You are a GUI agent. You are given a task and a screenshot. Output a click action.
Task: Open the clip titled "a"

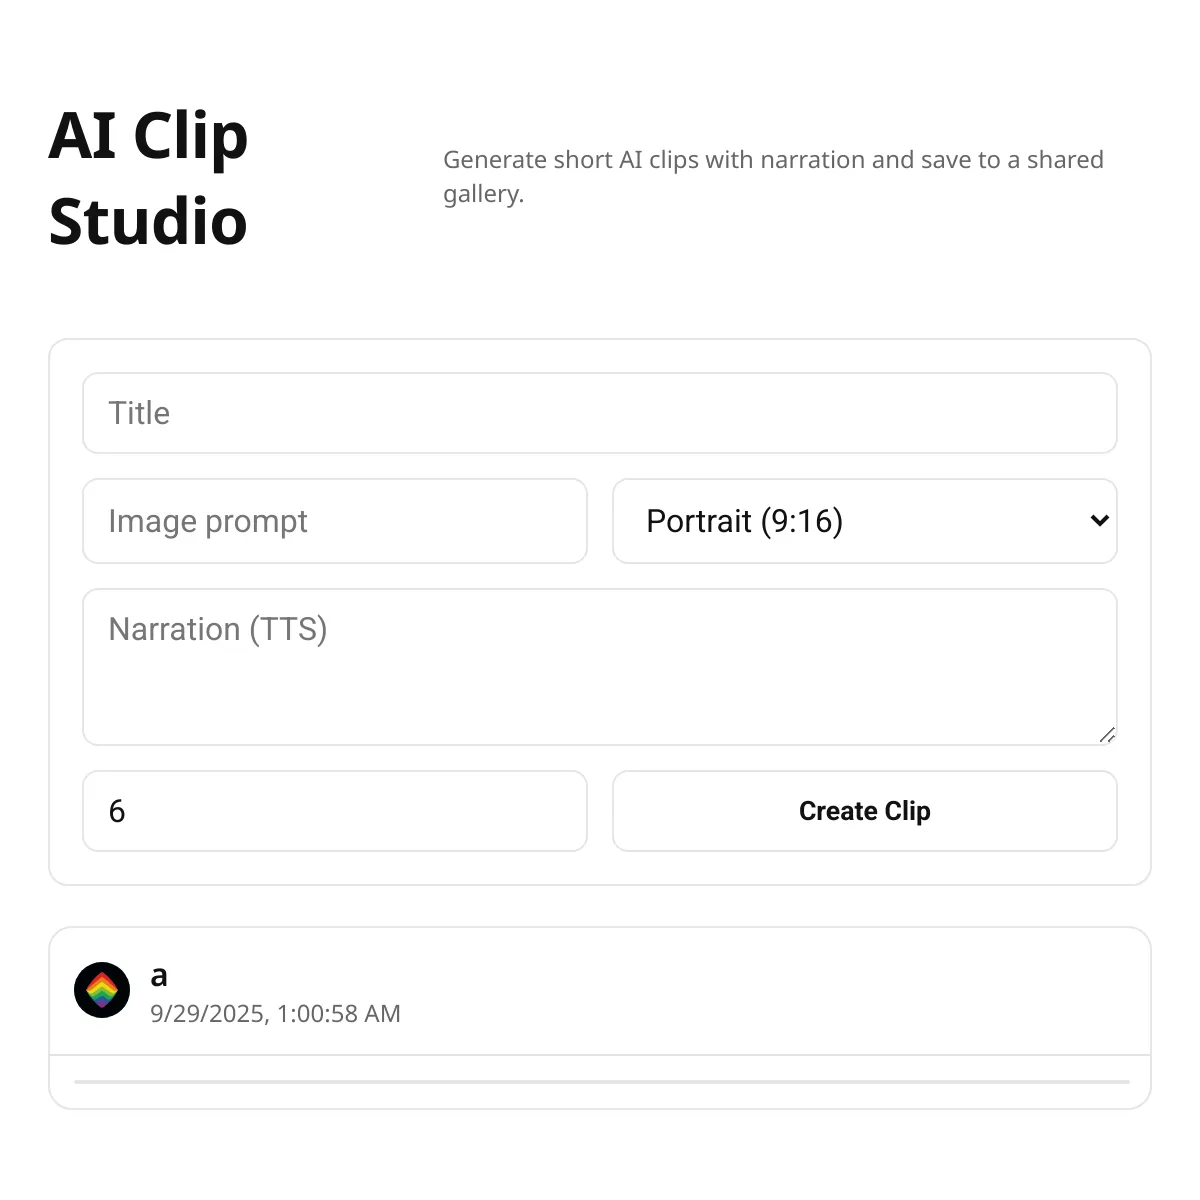point(159,976)
